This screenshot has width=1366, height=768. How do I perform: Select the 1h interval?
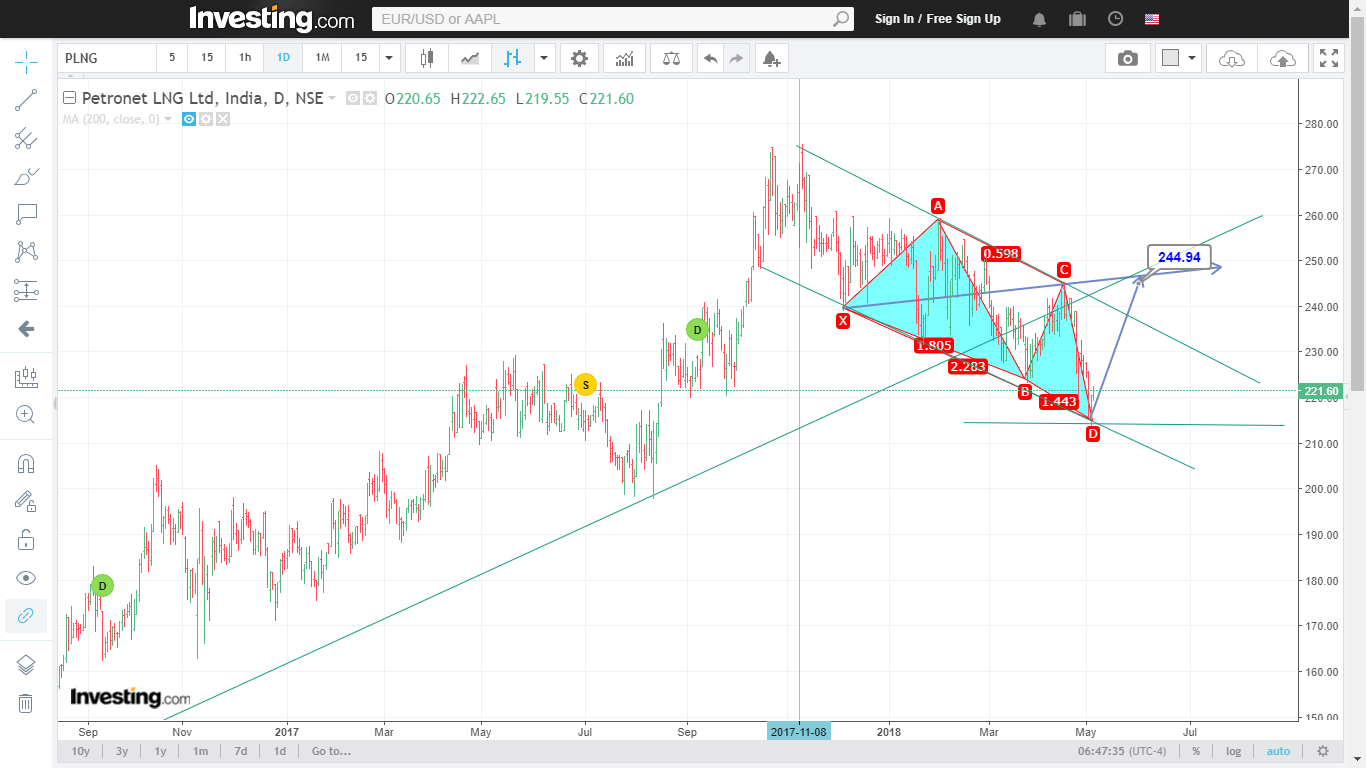tap(245, 58)
